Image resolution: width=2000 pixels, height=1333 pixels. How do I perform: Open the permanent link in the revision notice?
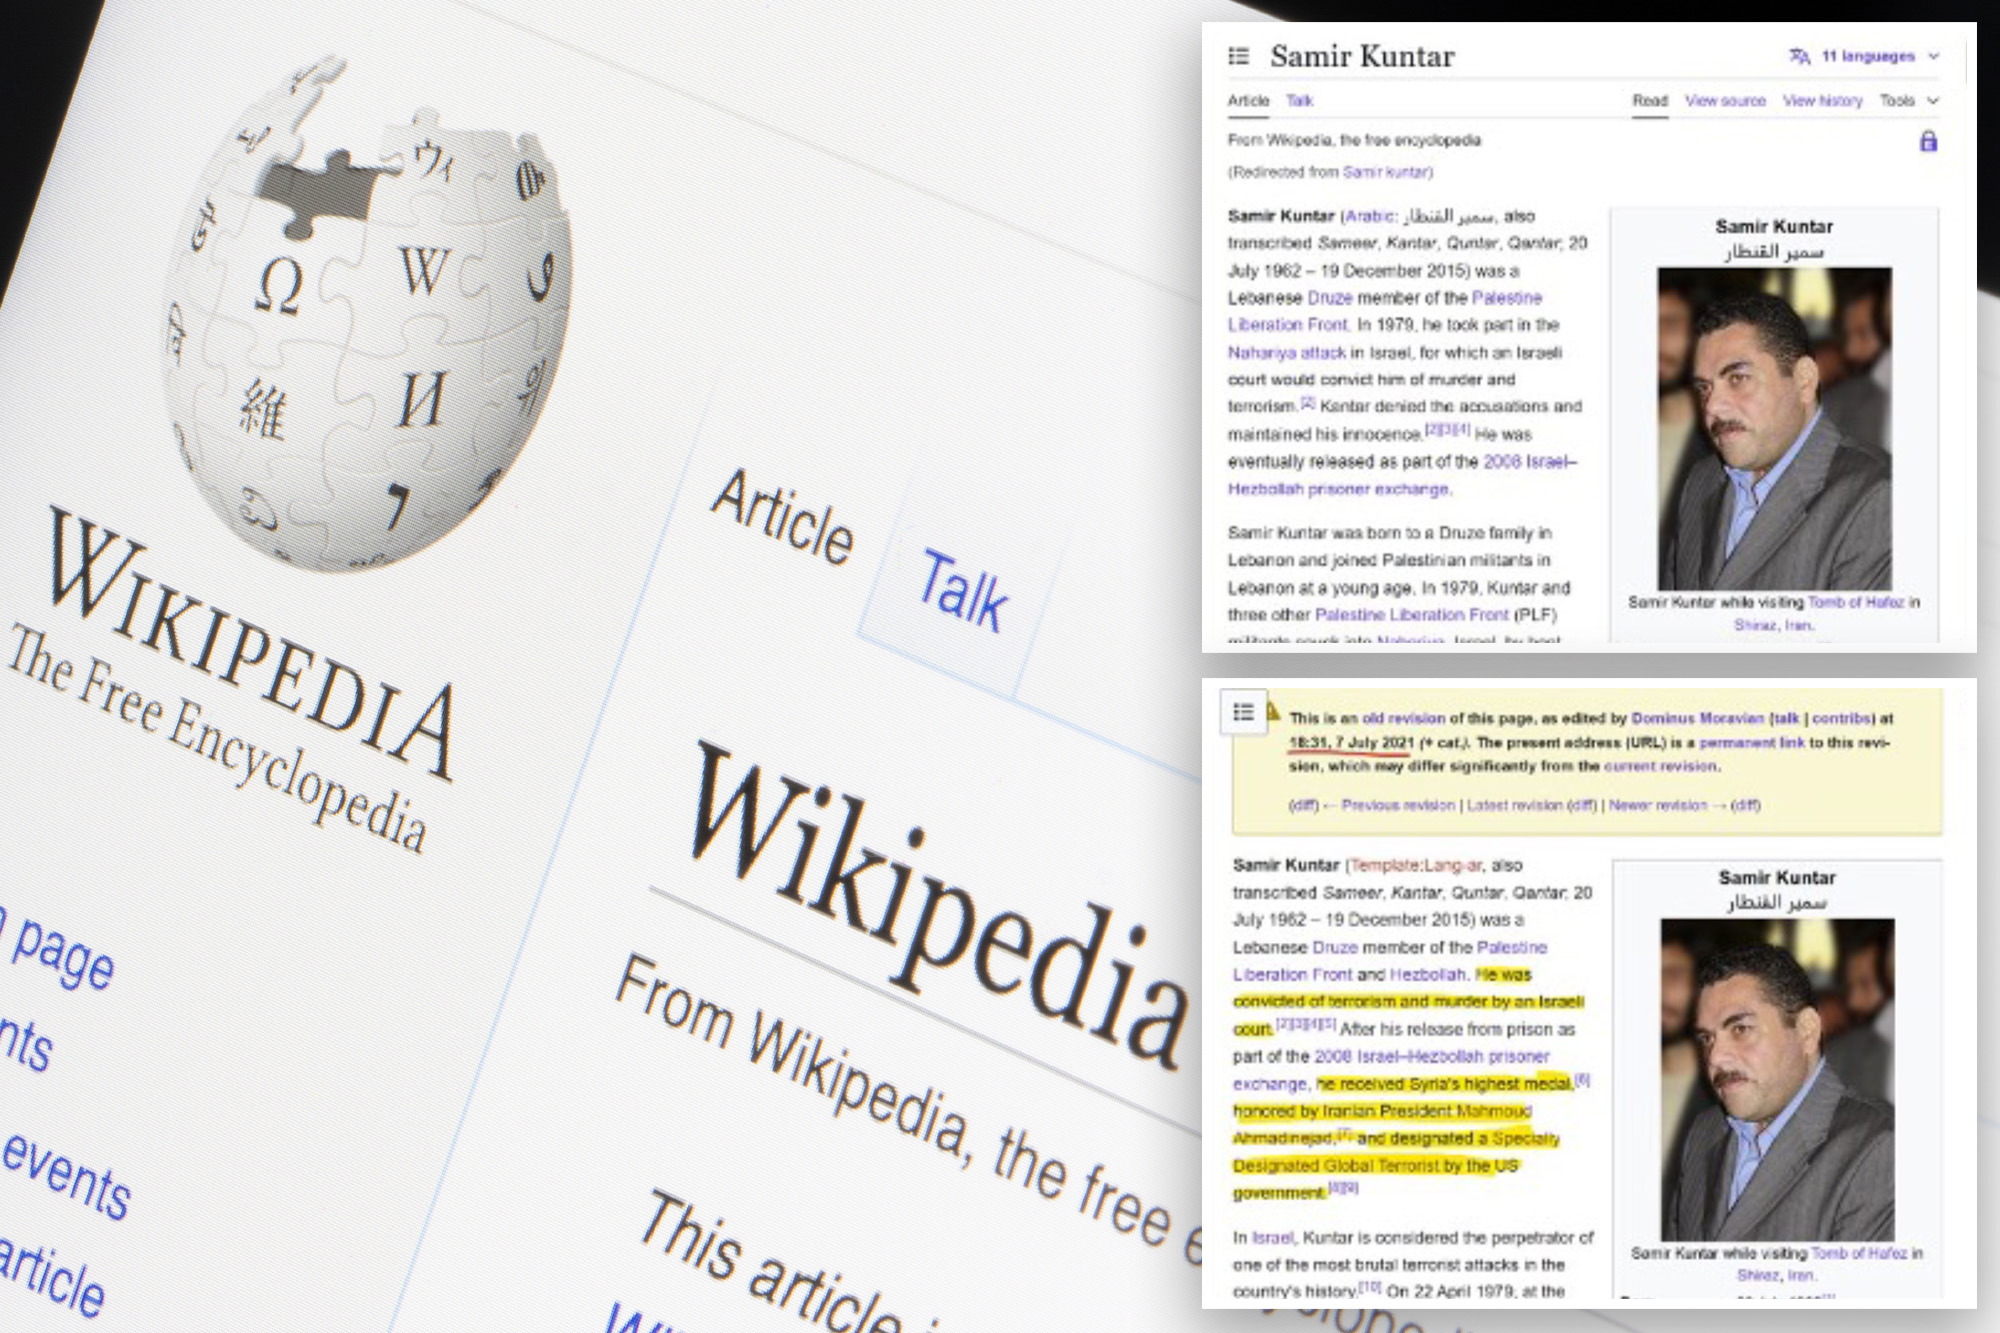1751,742
